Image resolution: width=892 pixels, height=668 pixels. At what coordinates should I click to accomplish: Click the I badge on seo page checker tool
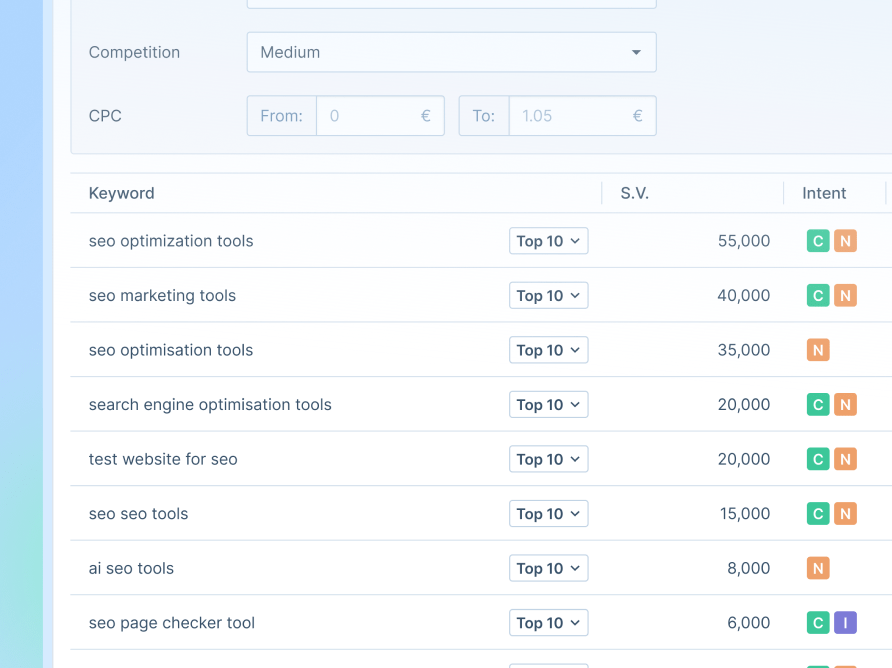[x=845, y=622]
